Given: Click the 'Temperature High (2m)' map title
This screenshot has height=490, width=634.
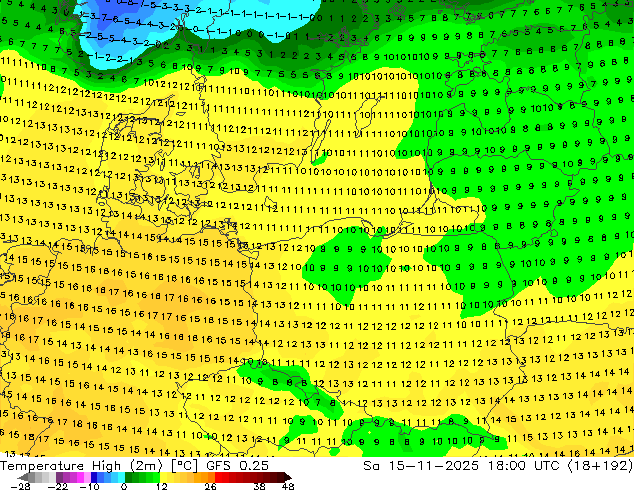Looking at the screenshot, I should 81,466.
